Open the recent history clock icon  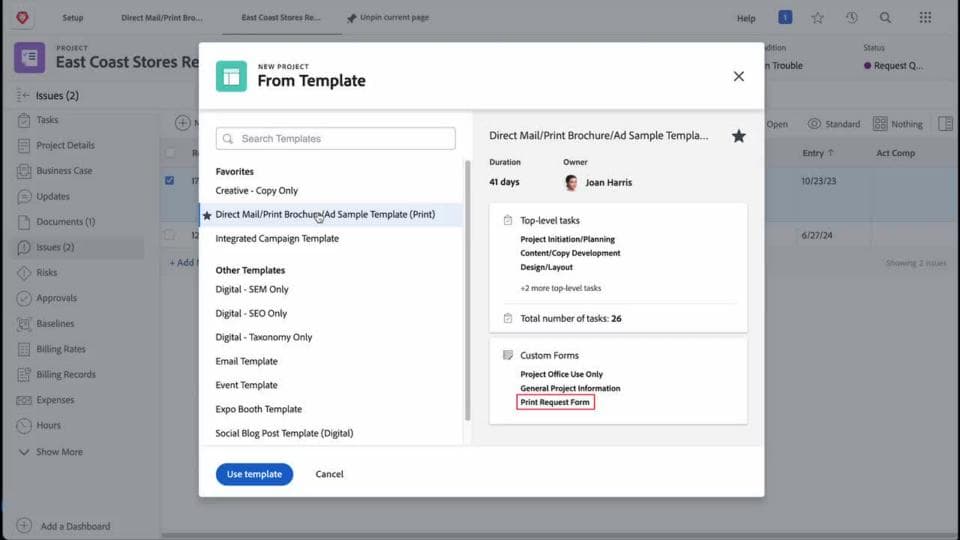click(x=852, y=18)
